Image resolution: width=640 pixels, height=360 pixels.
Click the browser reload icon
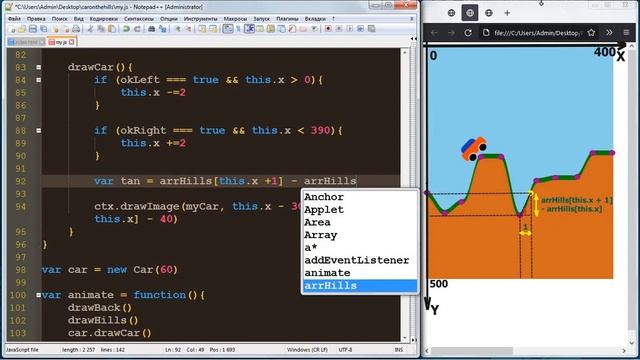(x=468, y=33)
